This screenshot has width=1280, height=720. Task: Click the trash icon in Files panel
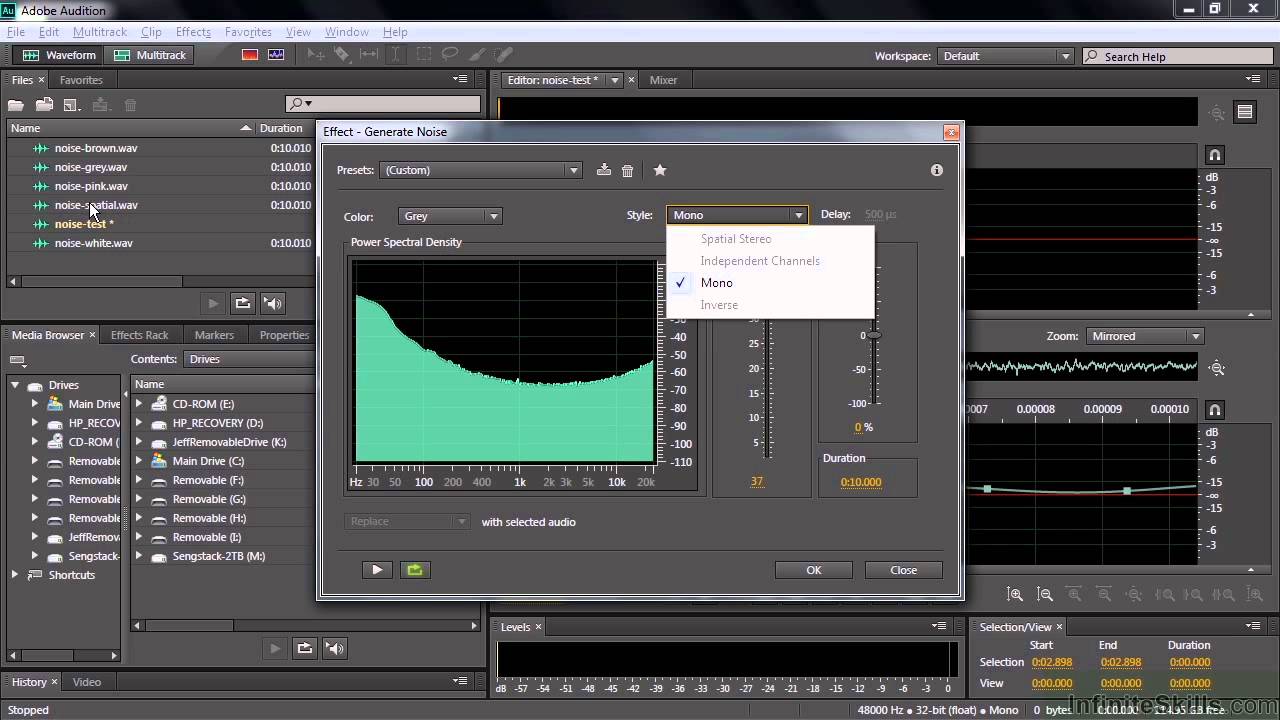(x=130, y=104)
